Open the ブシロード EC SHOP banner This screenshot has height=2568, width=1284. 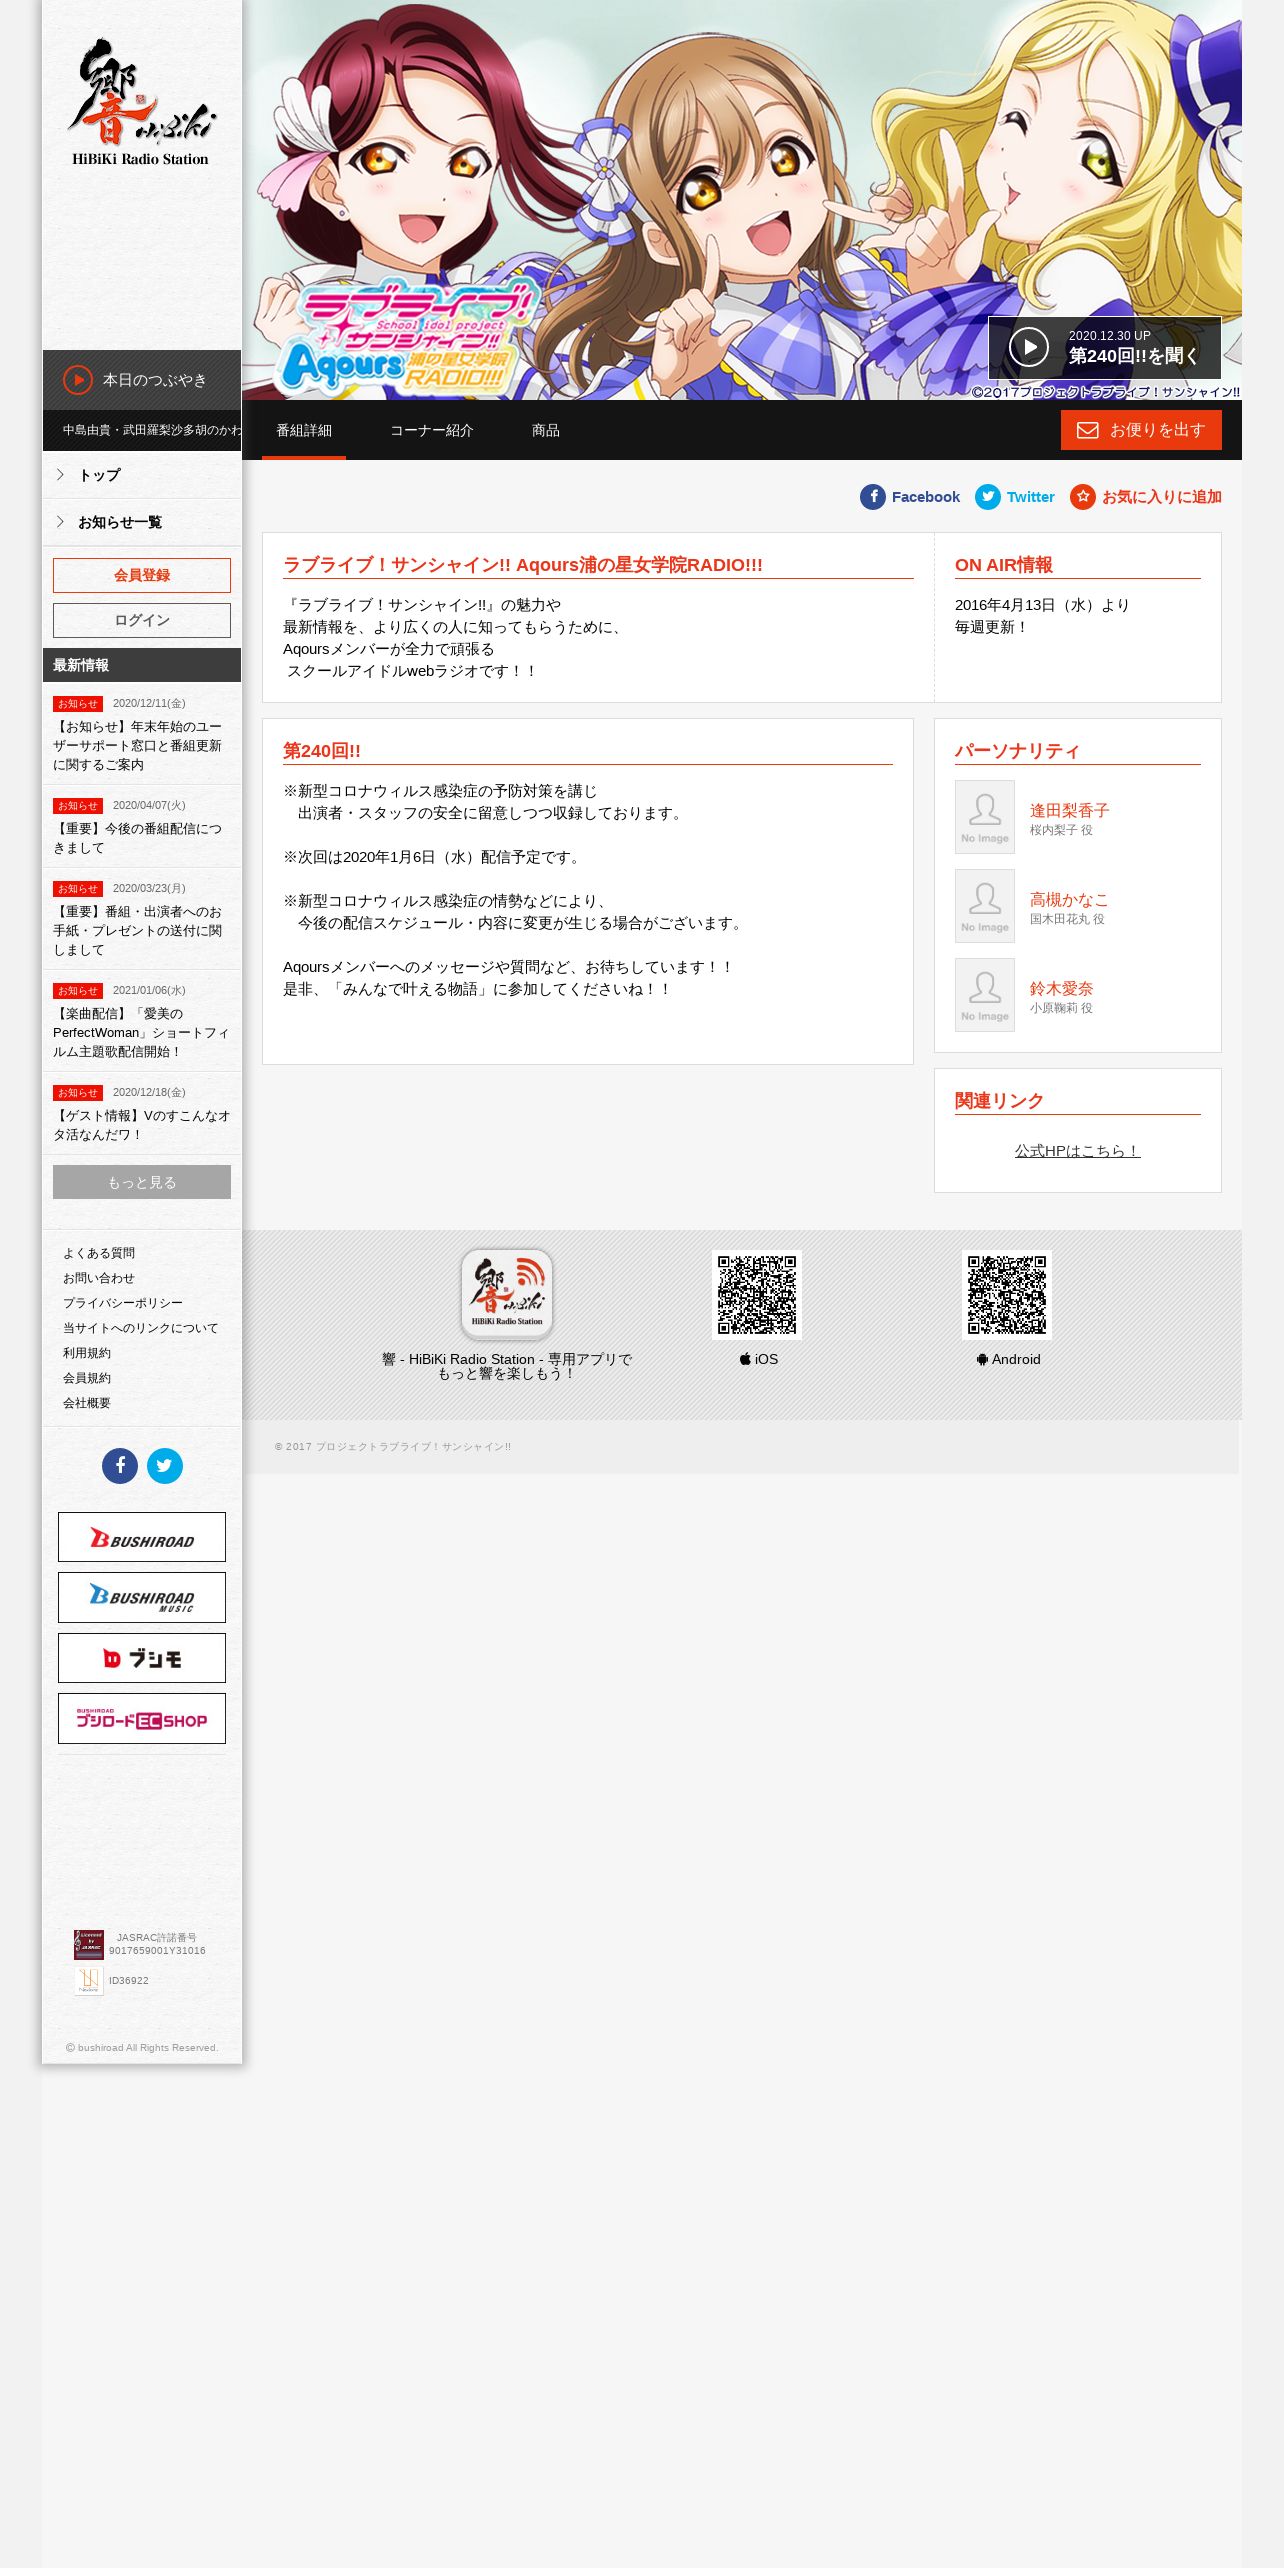pyautogui.click(x=142, y=1718)
